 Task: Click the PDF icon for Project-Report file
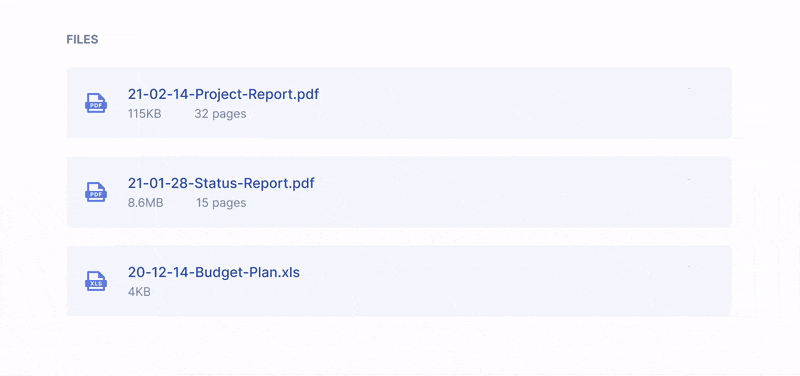[x=96, y=103]
